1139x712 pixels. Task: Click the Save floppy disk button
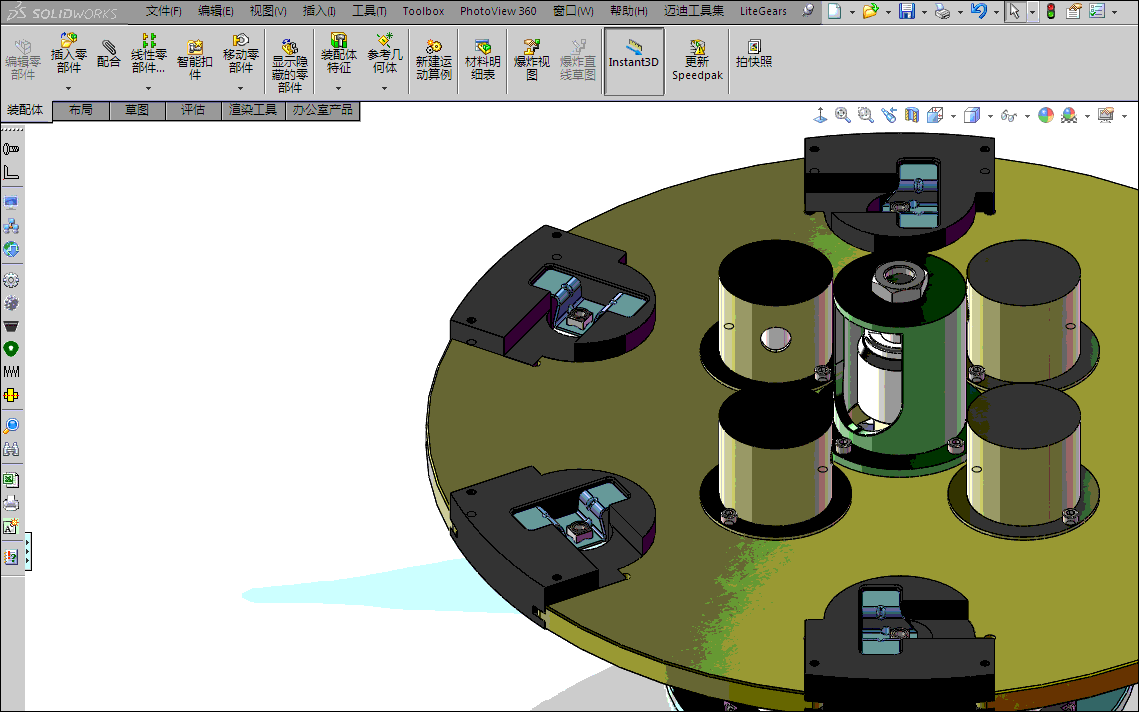tap(907, 11)
